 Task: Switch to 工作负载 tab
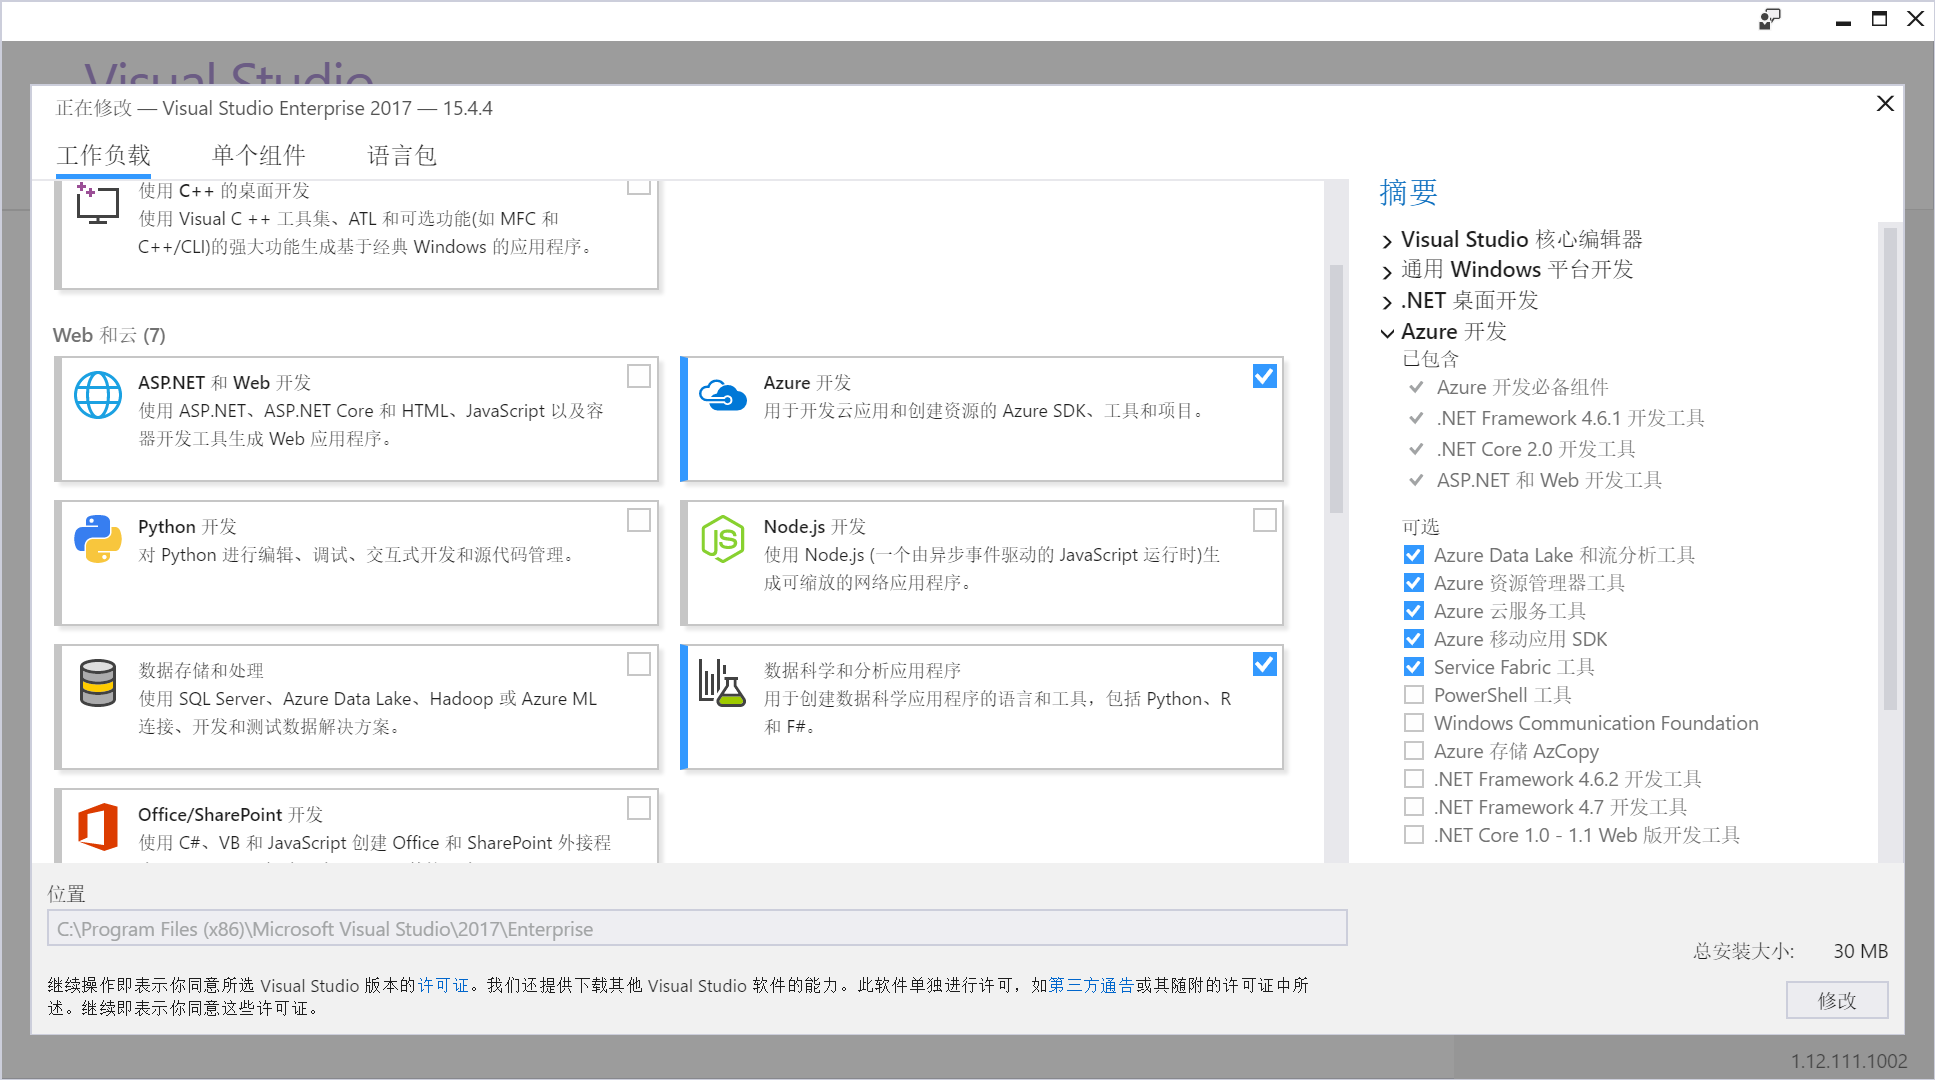click(104, 156)
